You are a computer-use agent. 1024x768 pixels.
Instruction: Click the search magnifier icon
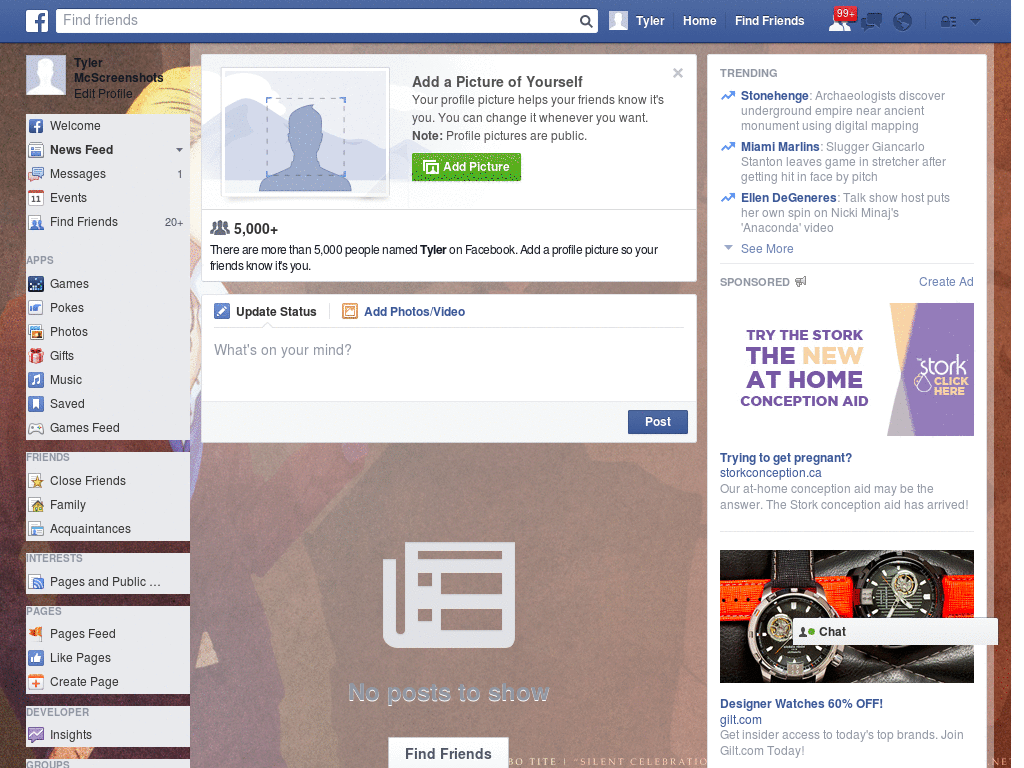[x=586, y=21]
